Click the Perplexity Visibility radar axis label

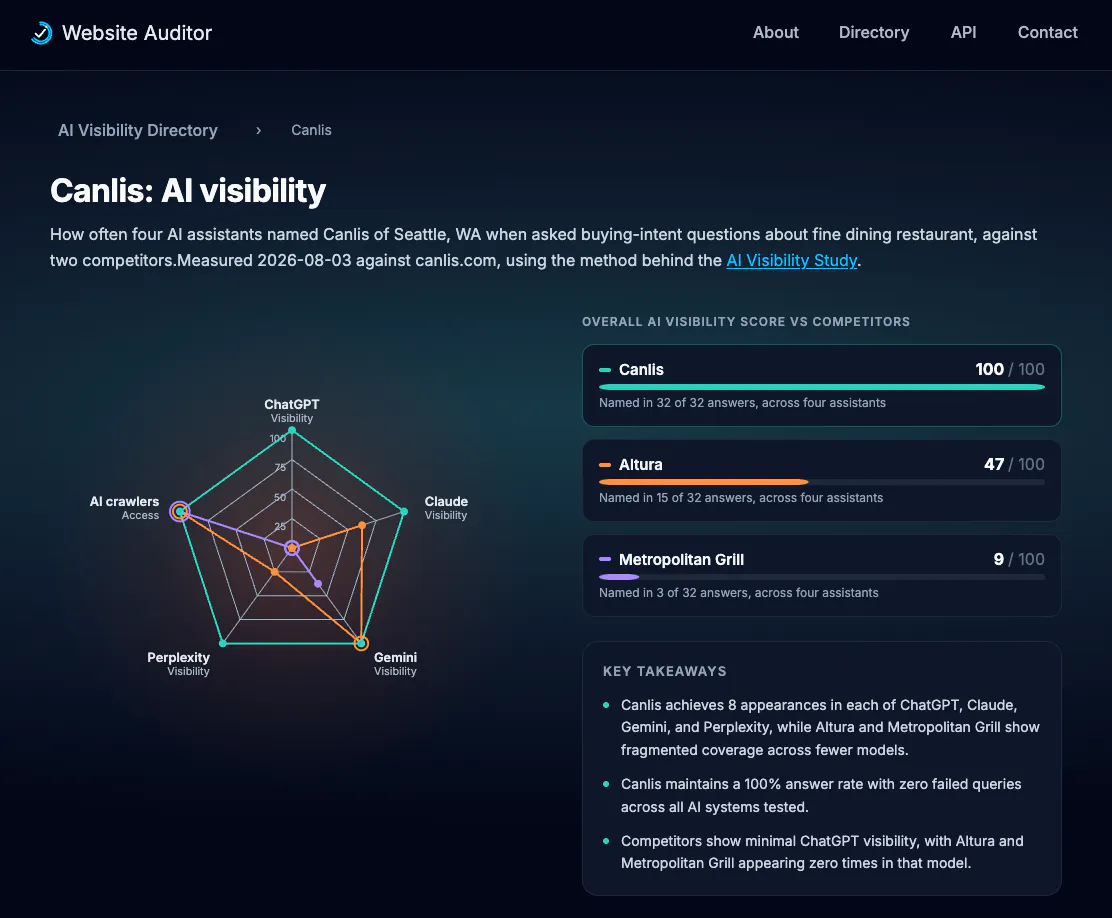coord(179,664)
